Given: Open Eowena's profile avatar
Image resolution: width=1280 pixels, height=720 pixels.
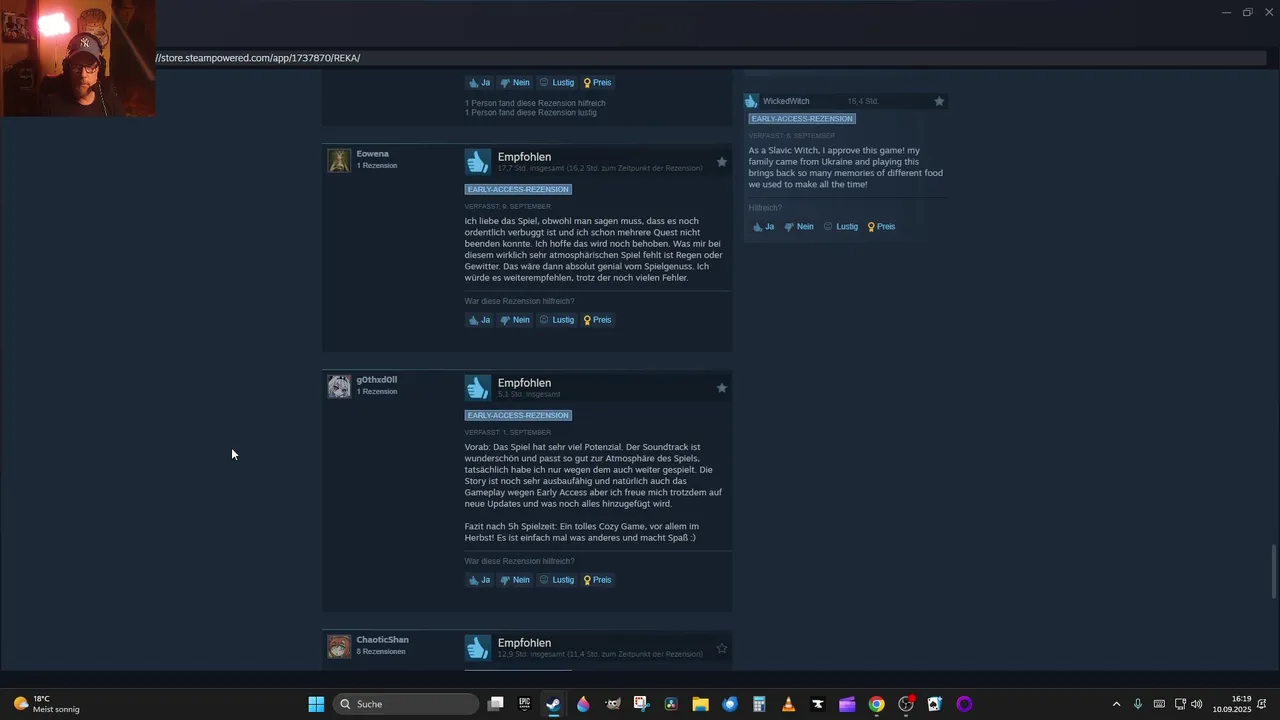Looking at the screenshot, I should pos(339,160).
